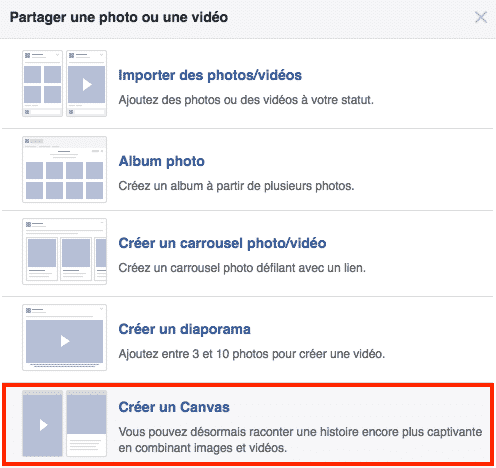Close the Partager une photo dialog
496x468 pixels.
[481, 17]
